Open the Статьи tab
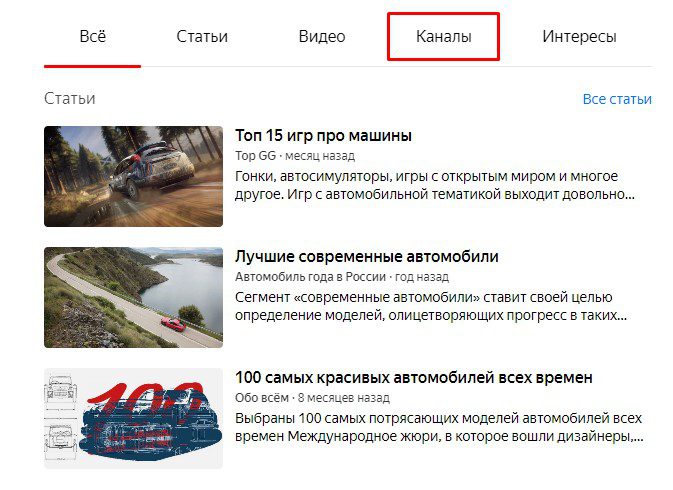This screenshot has height=490, width=673. click(202, 36)
